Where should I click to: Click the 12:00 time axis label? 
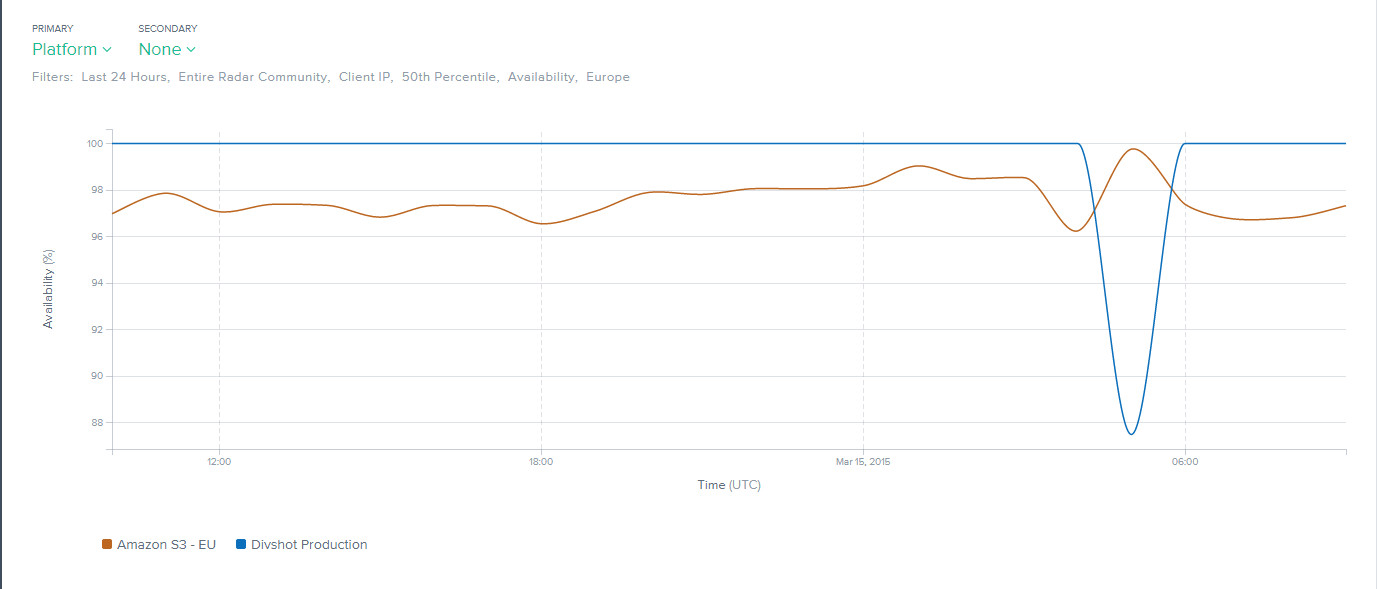tap(219, 462)
